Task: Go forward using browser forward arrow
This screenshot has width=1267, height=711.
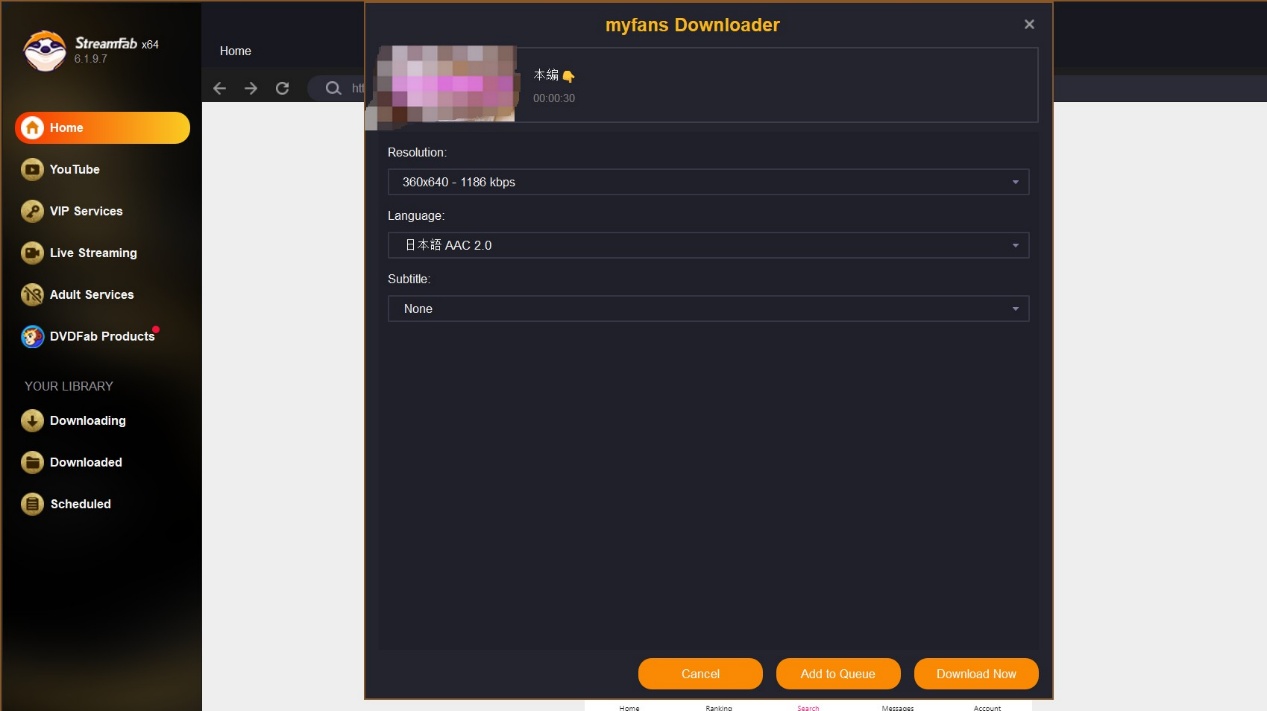Action: point(251,88)
